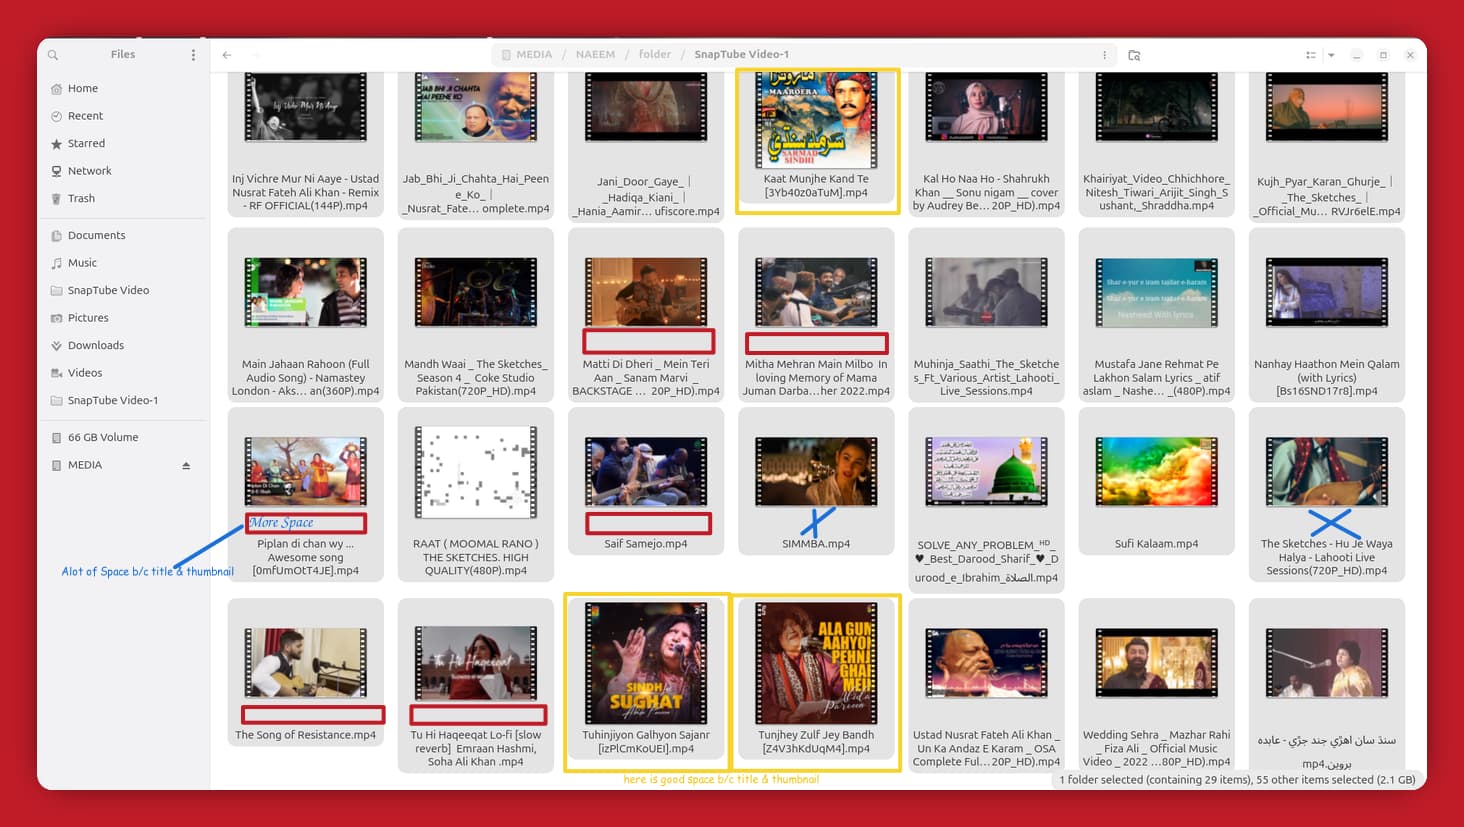Image resolution: width=1464 pixels, height=827 pixels.
Task: Open the Files sidebar three-dot menu
Action: [x=193, y=55]
